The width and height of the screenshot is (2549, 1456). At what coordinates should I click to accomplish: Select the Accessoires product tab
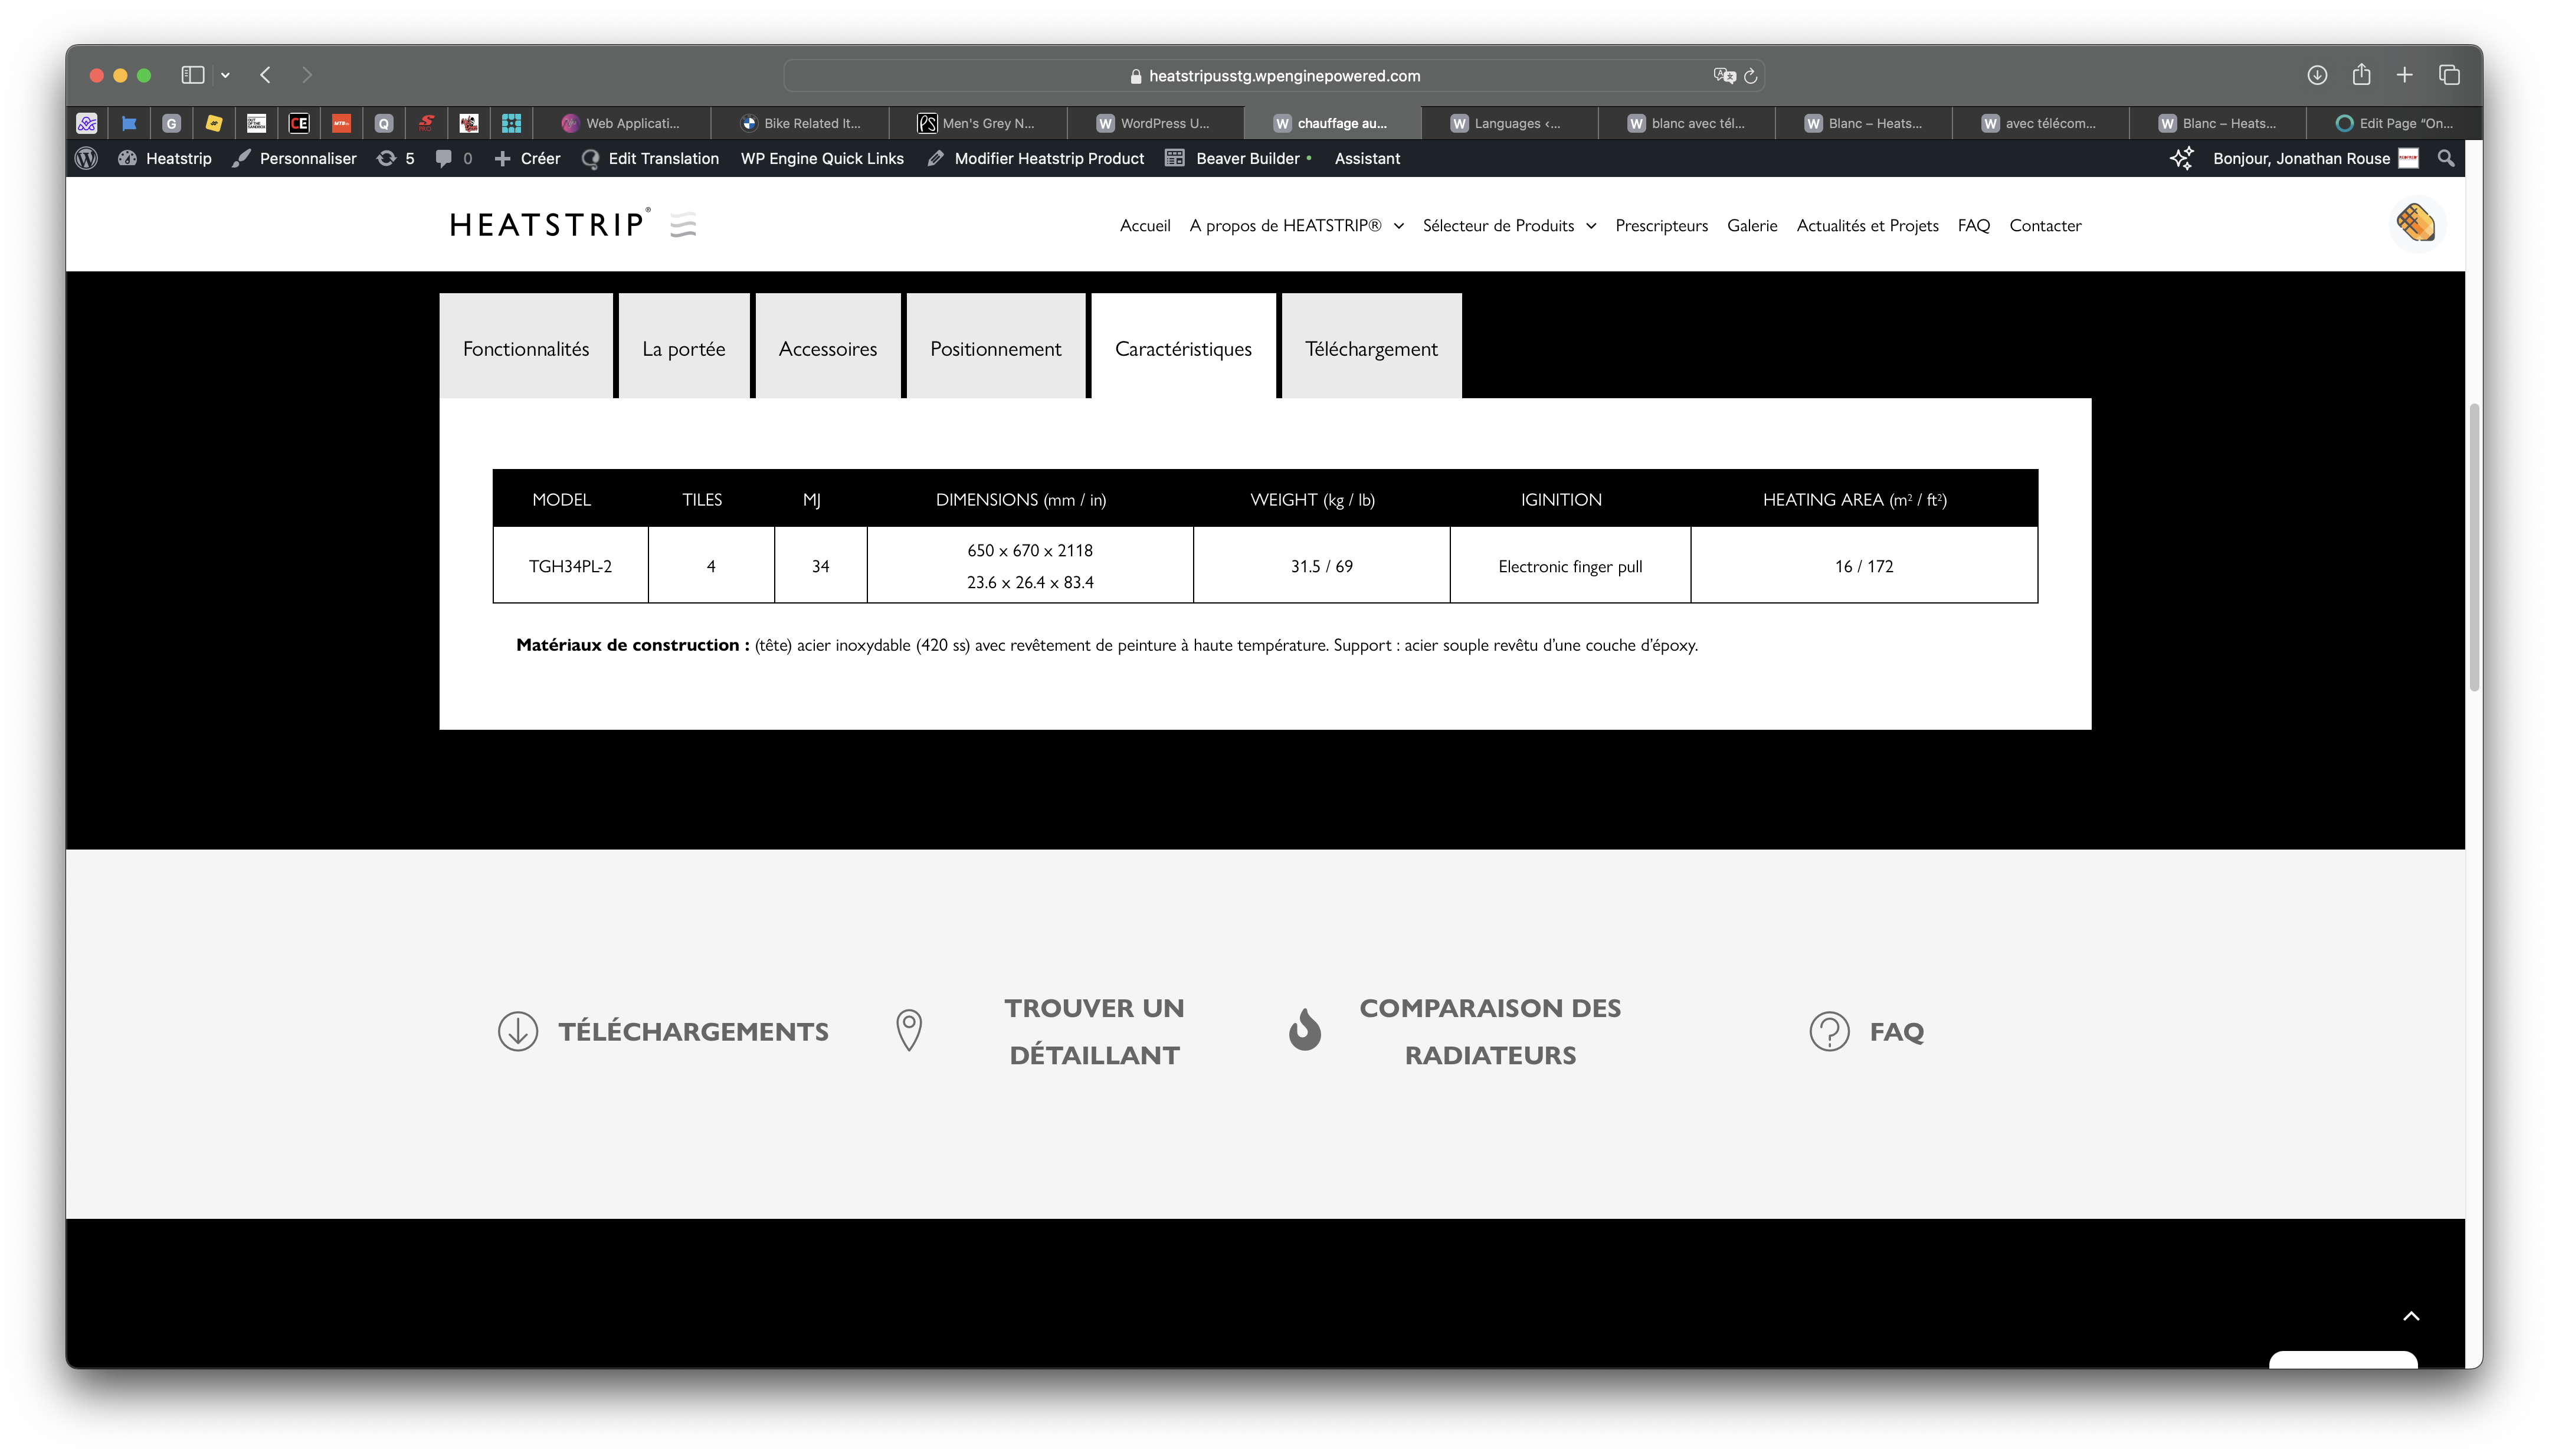tap(828, 347)
